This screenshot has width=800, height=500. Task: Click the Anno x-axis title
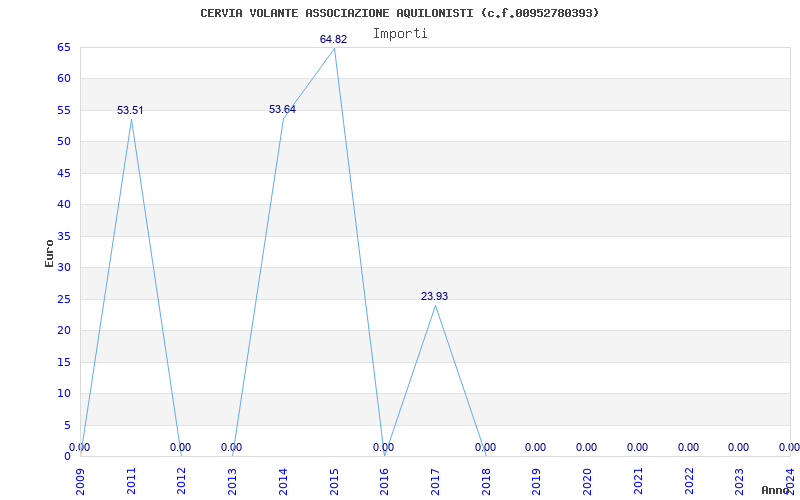pos(775,490)
